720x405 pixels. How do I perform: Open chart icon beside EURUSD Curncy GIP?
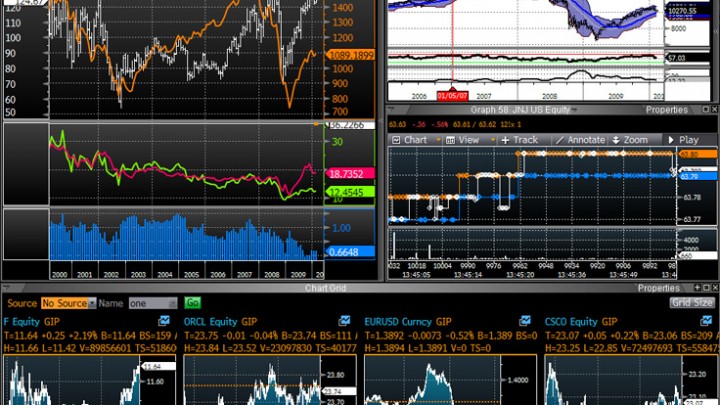(x=525, y=321)
